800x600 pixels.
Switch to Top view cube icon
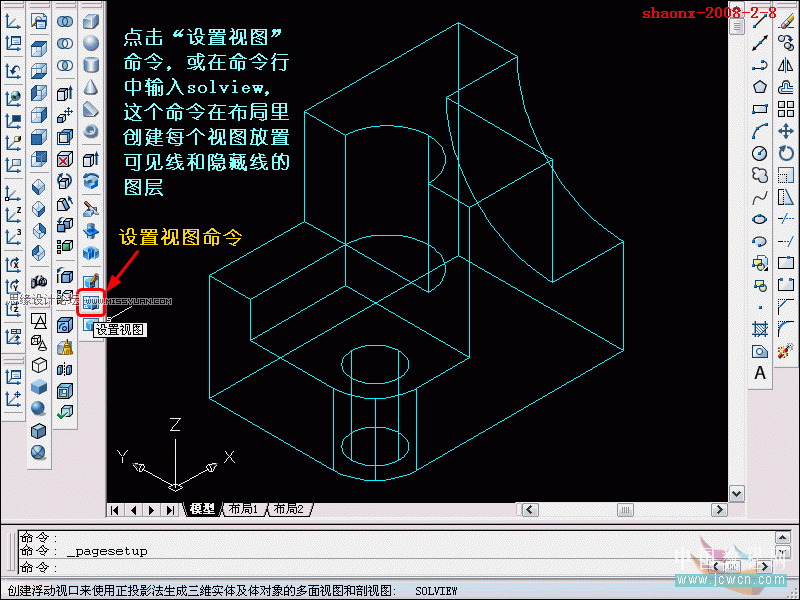[x=39, y=48]
